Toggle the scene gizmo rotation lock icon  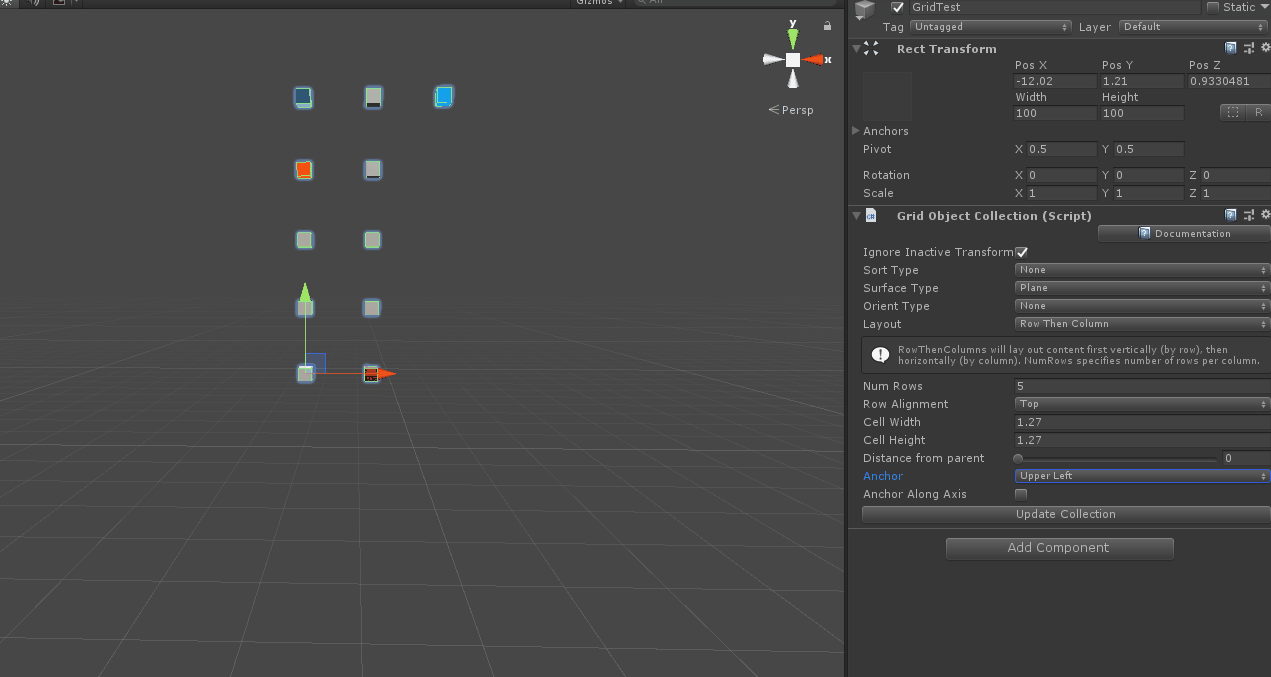point(827,26)
